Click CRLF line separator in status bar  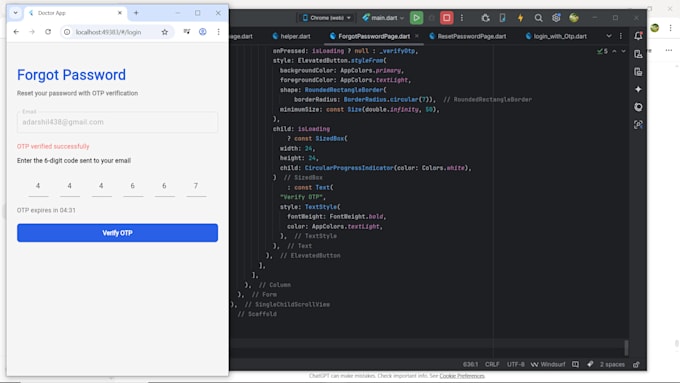click(x=492, y=364)
